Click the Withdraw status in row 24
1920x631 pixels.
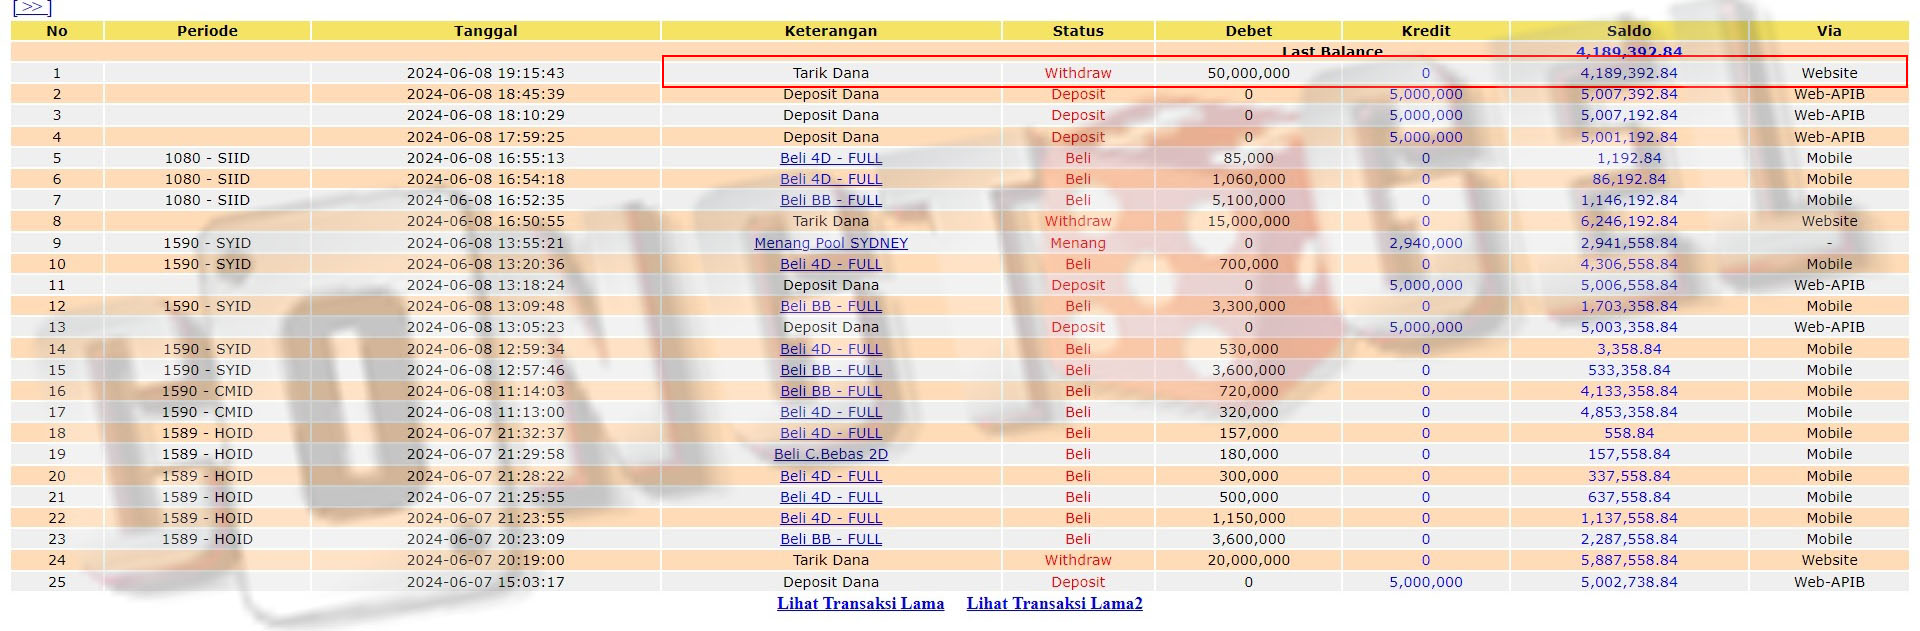coord(1077,560)
